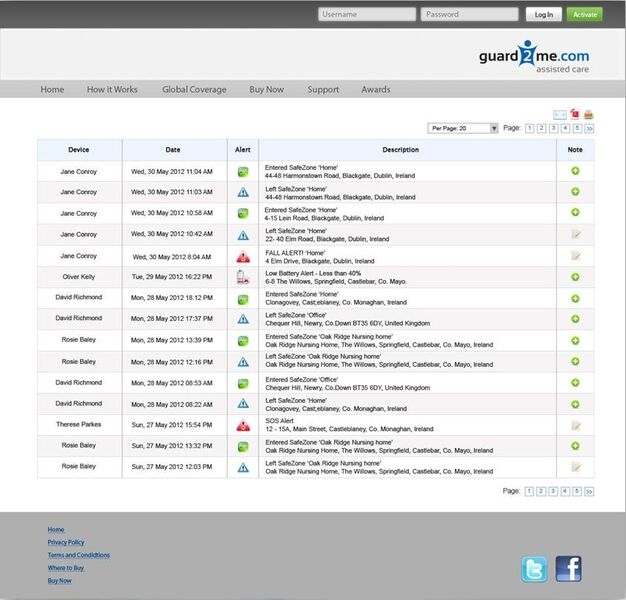This screenshot has width=626, height=600.
Task: Open the Twitter icon in footer
Action: (534, 569)
